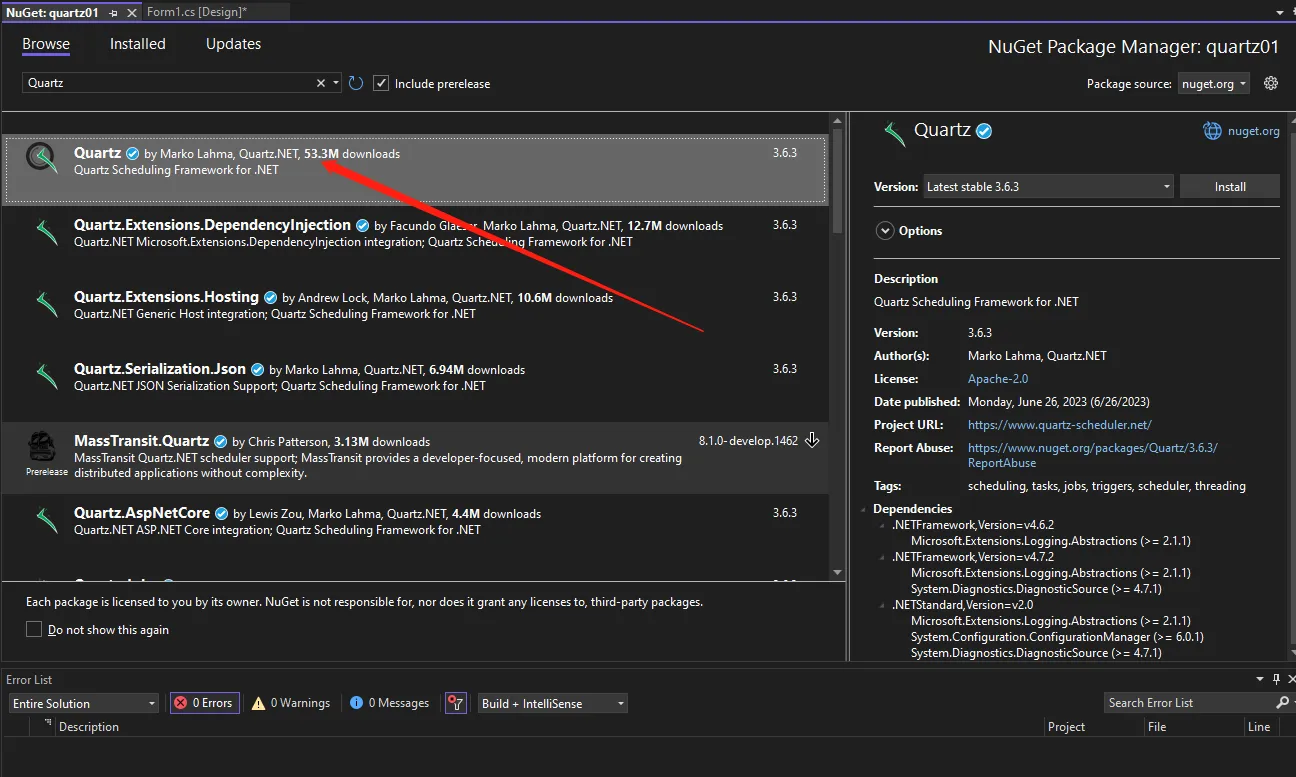Click the Quartz.Serialization.Json package icon
The width and height of the screenshot is (1296, 777).
pyautogui.click(x=45, y=377)
